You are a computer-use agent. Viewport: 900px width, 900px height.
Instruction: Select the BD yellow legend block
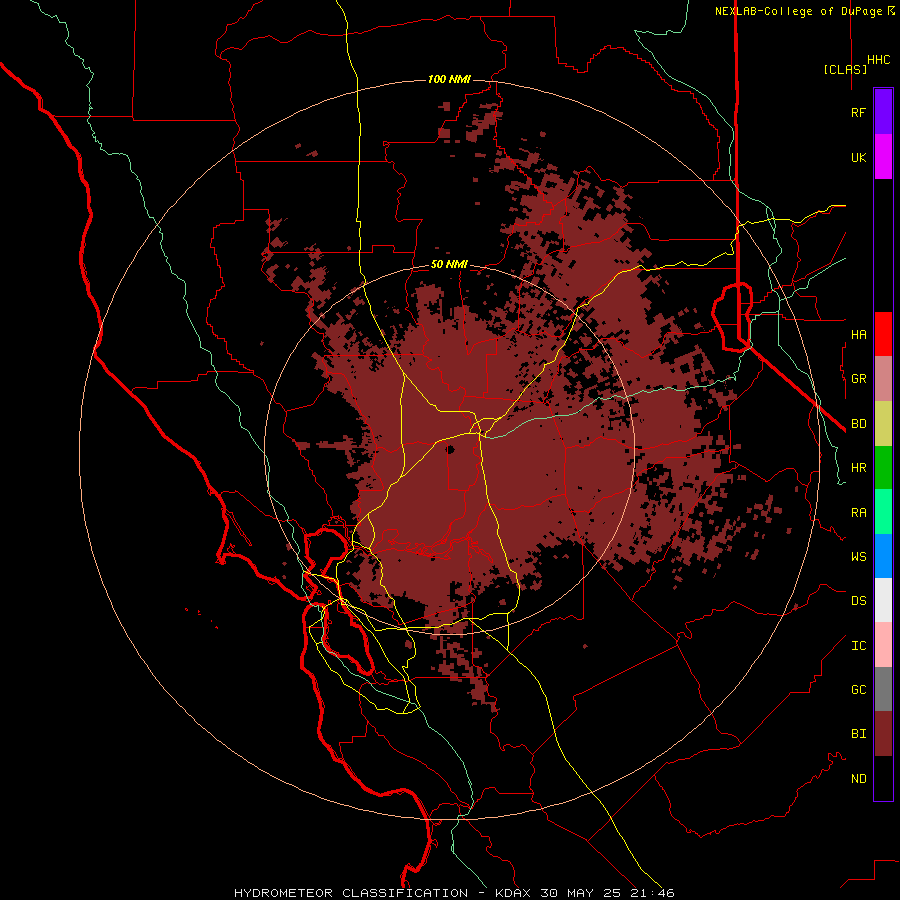(883, 424)
